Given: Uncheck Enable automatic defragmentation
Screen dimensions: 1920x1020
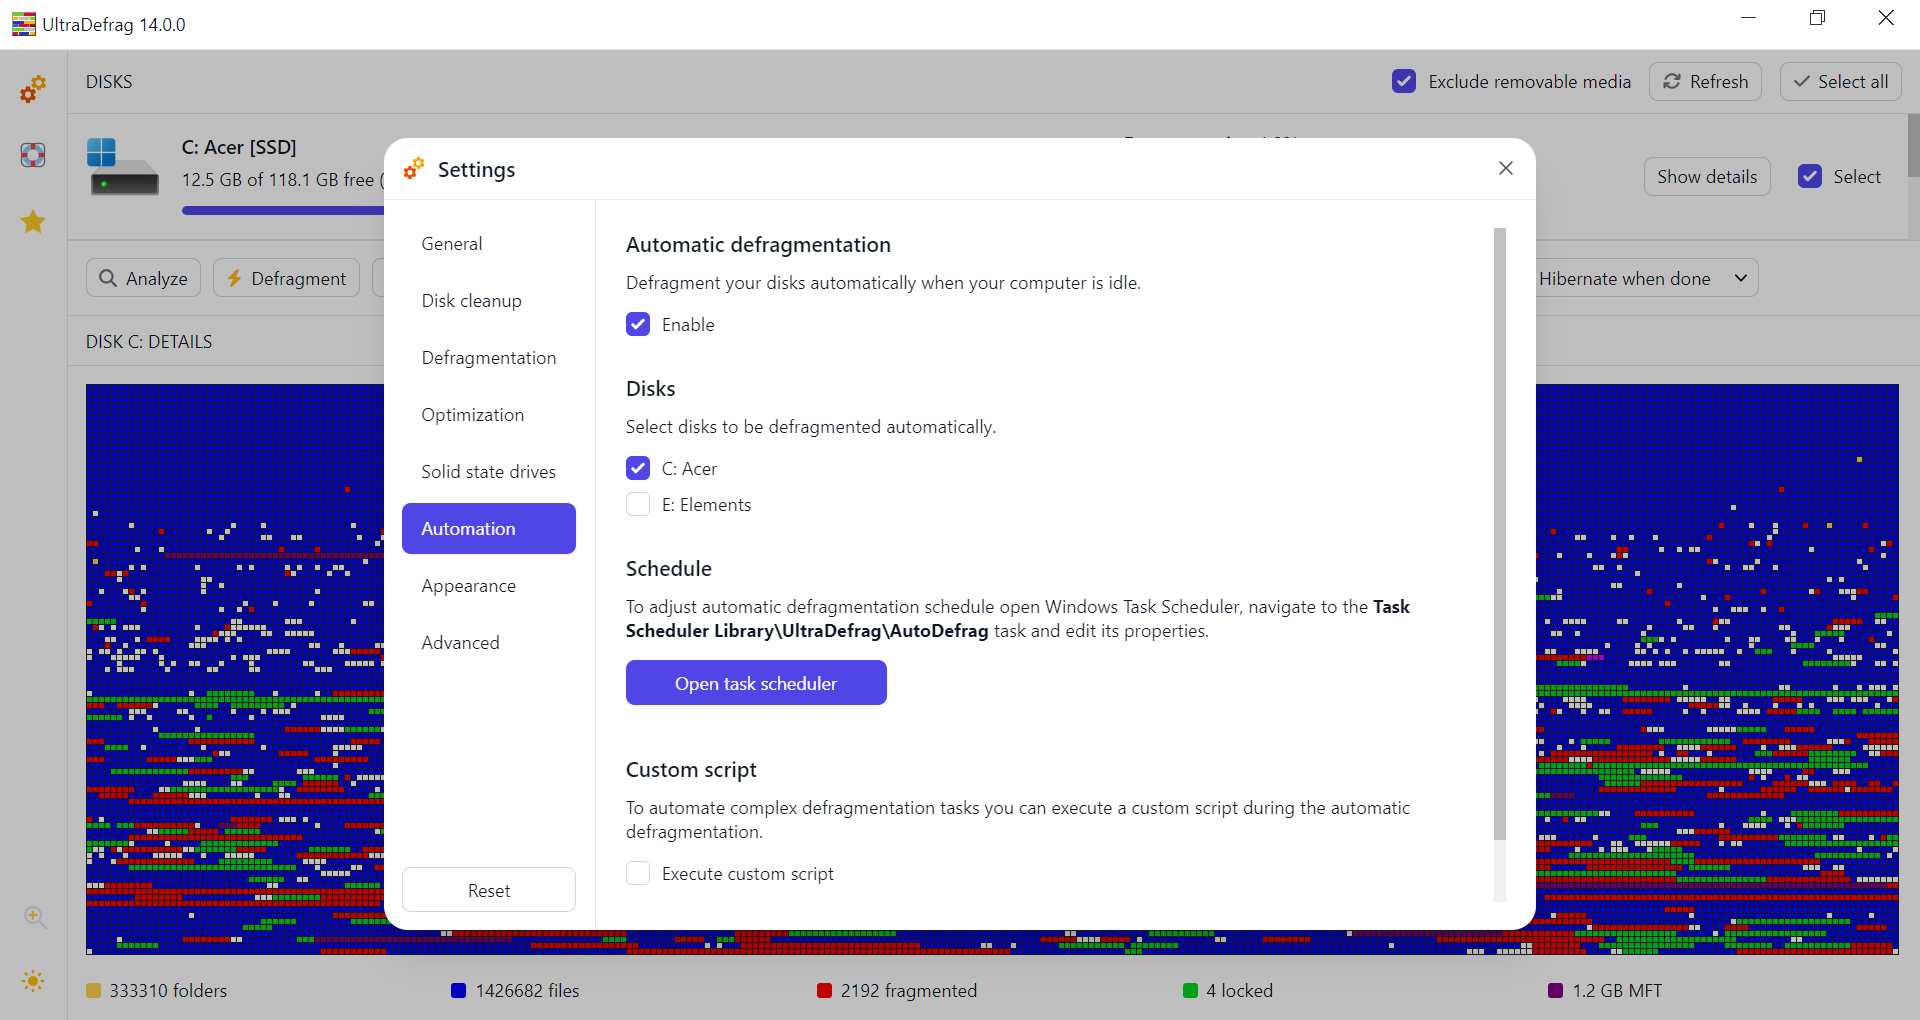Looking at the screenshot, I should point(638,324).
